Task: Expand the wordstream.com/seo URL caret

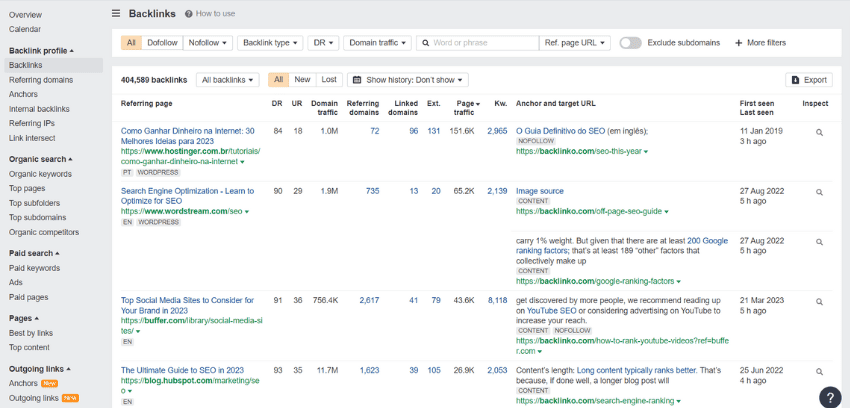Action: (x=247, y=212)
